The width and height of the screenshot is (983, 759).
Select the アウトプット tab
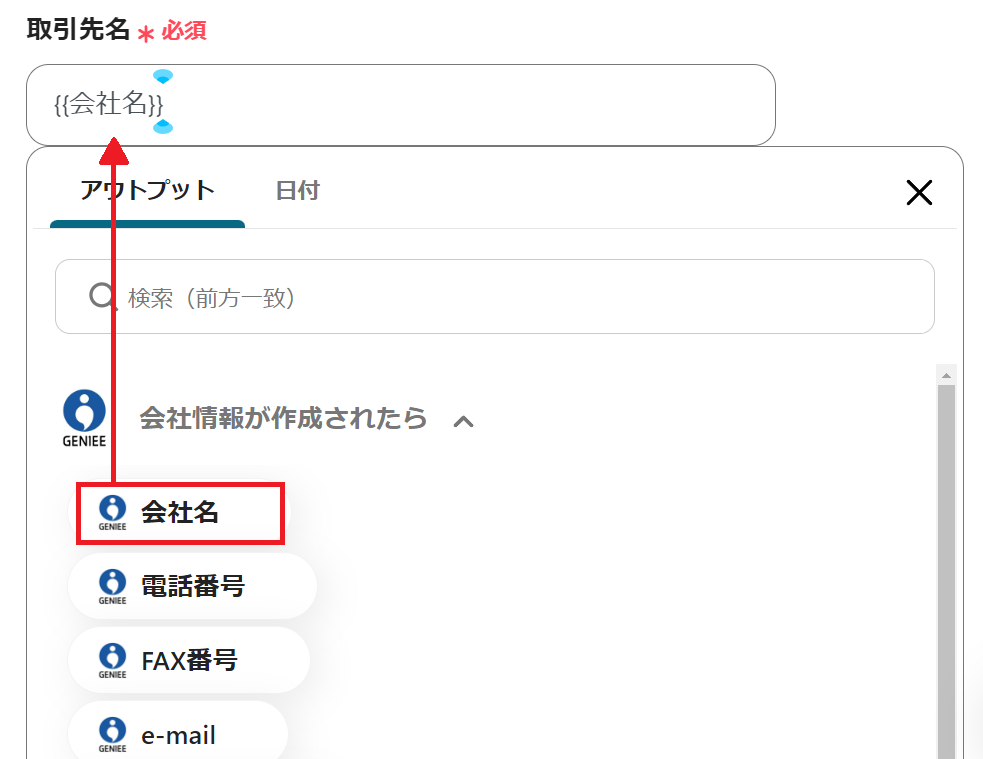147,190
